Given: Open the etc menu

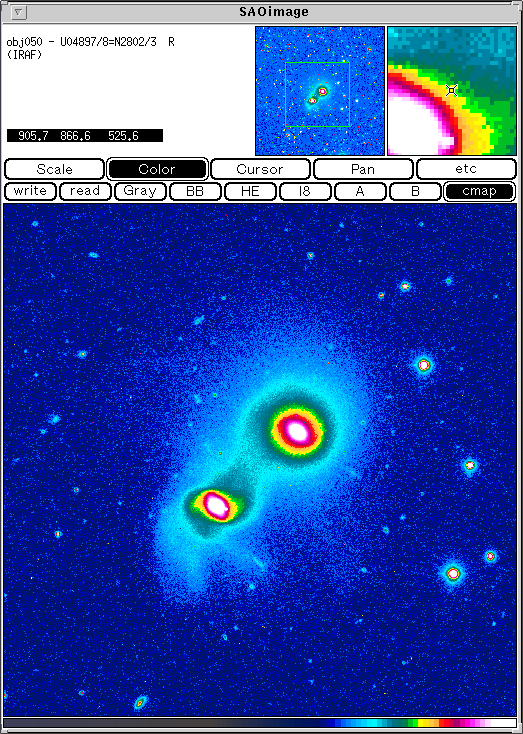Looking at the screenshot, I should tap(466, 169).
